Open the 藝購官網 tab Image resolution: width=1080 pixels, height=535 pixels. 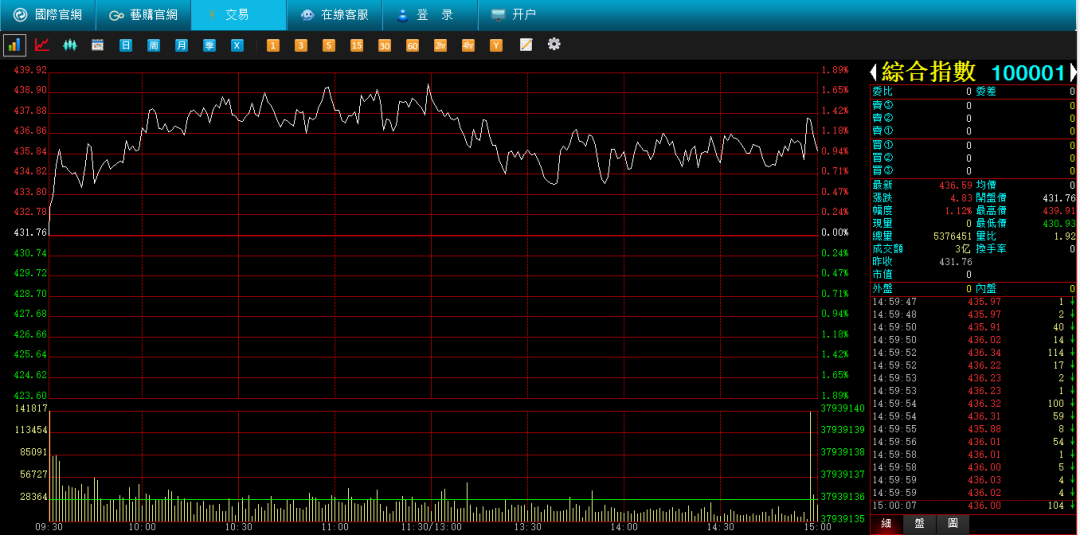(143, 14)
